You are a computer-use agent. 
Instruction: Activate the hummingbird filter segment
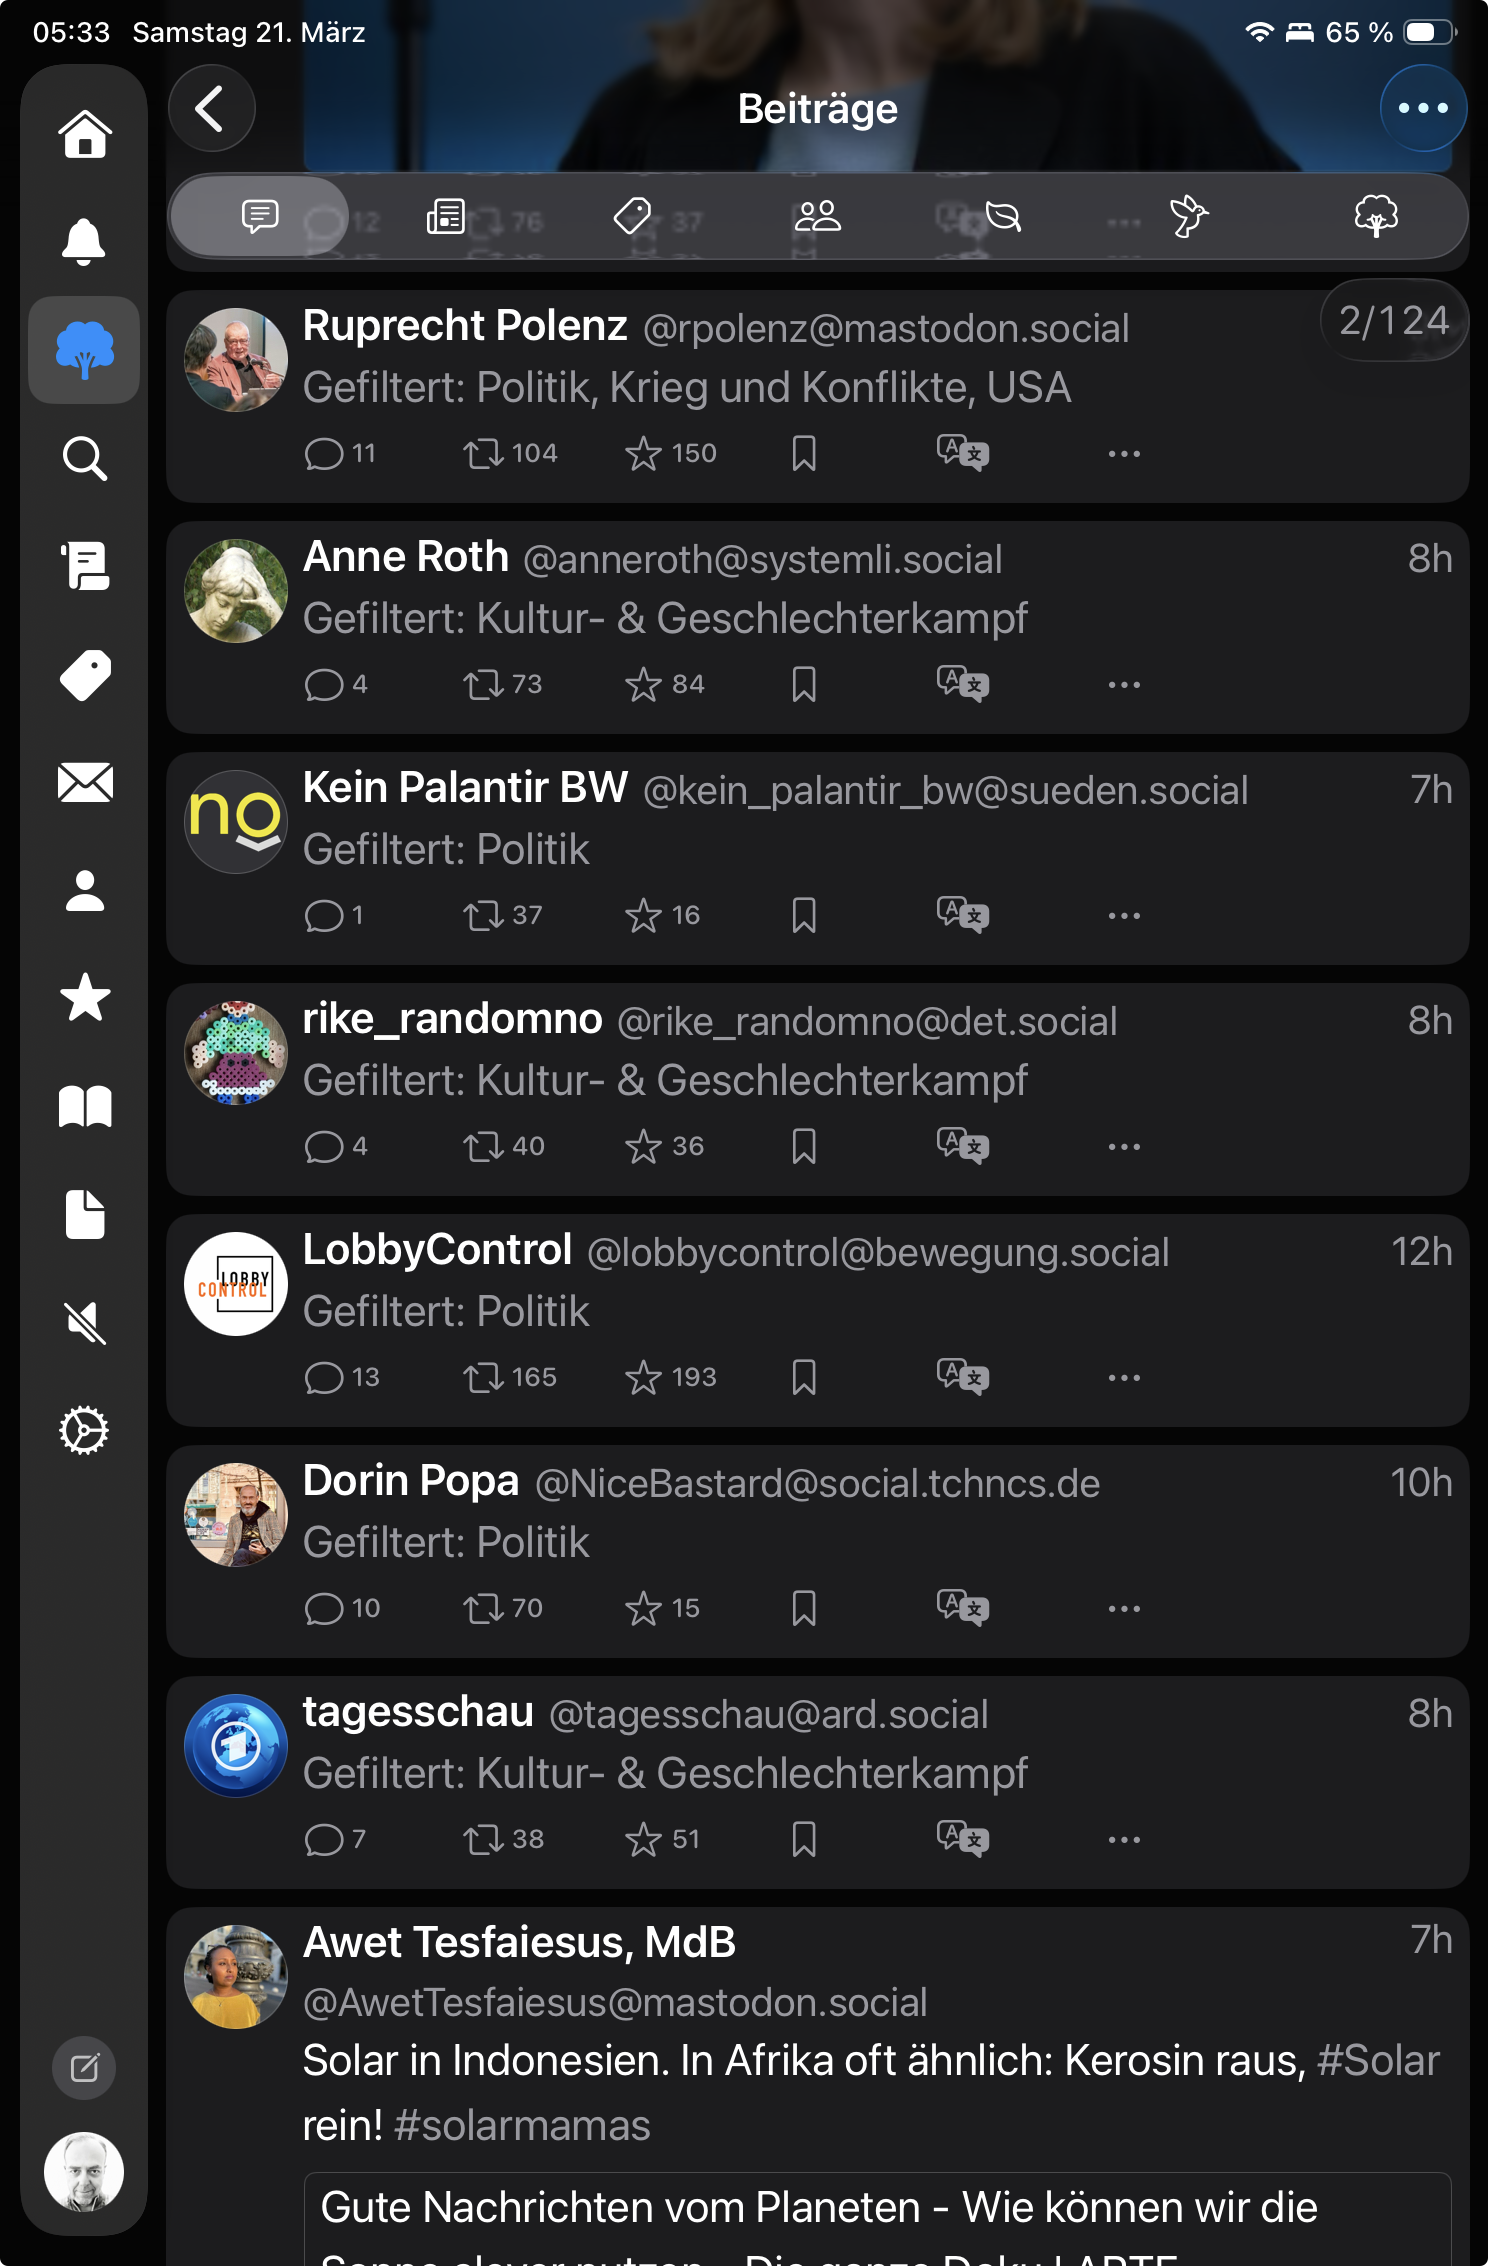(1189, 216)
